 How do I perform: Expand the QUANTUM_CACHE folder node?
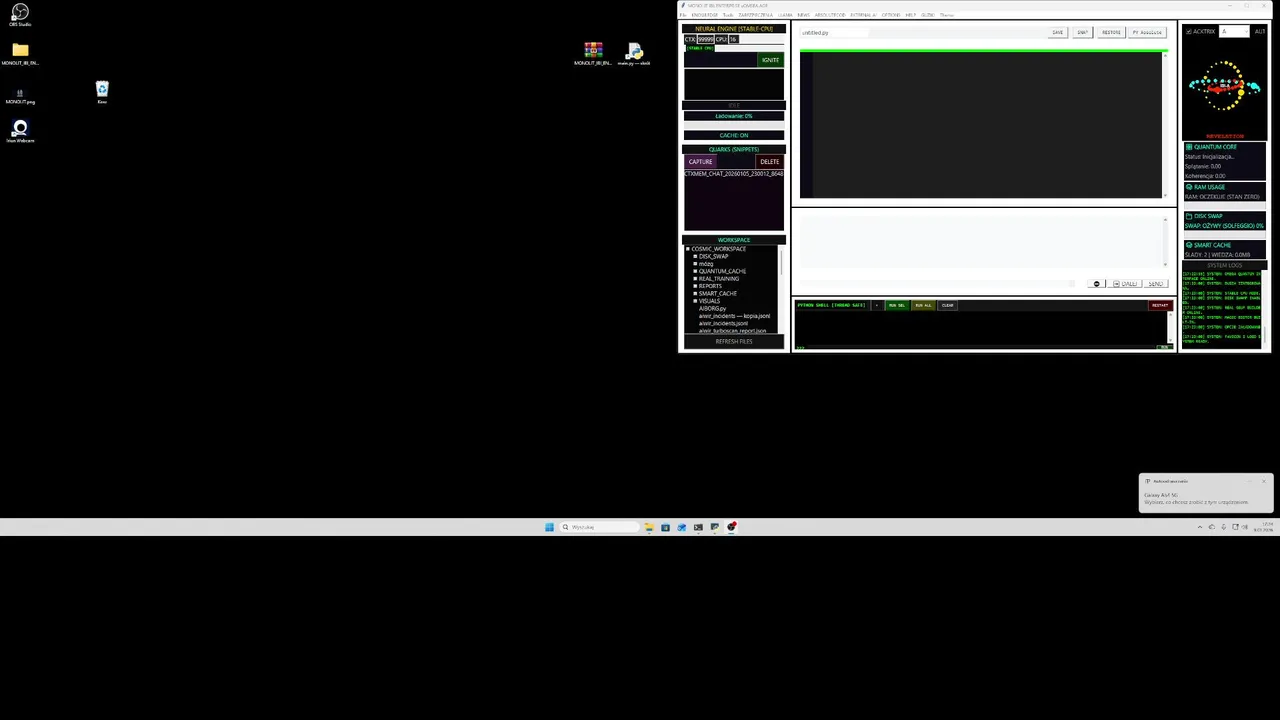695,271
